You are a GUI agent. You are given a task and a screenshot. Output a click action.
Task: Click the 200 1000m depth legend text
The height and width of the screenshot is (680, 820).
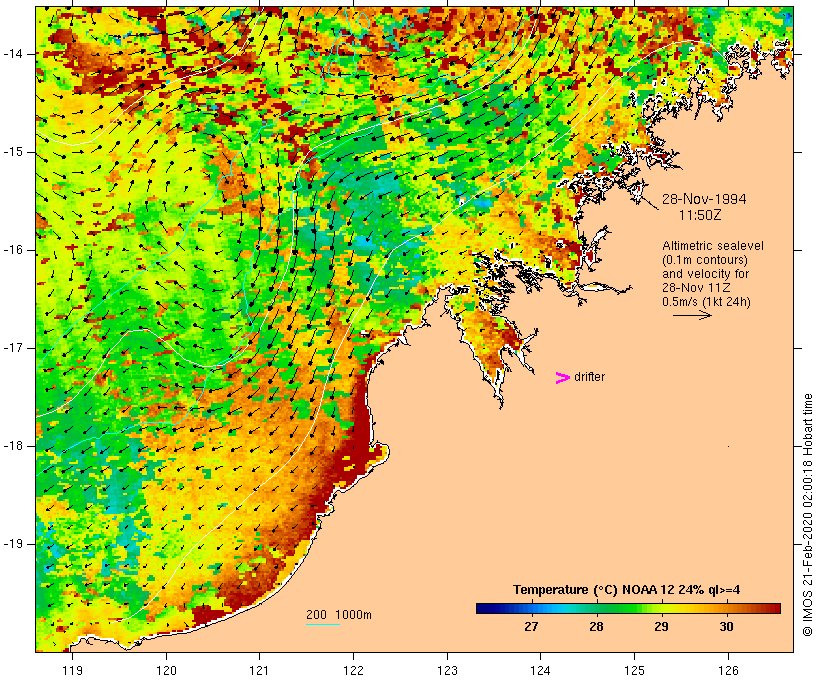[339, 615]
